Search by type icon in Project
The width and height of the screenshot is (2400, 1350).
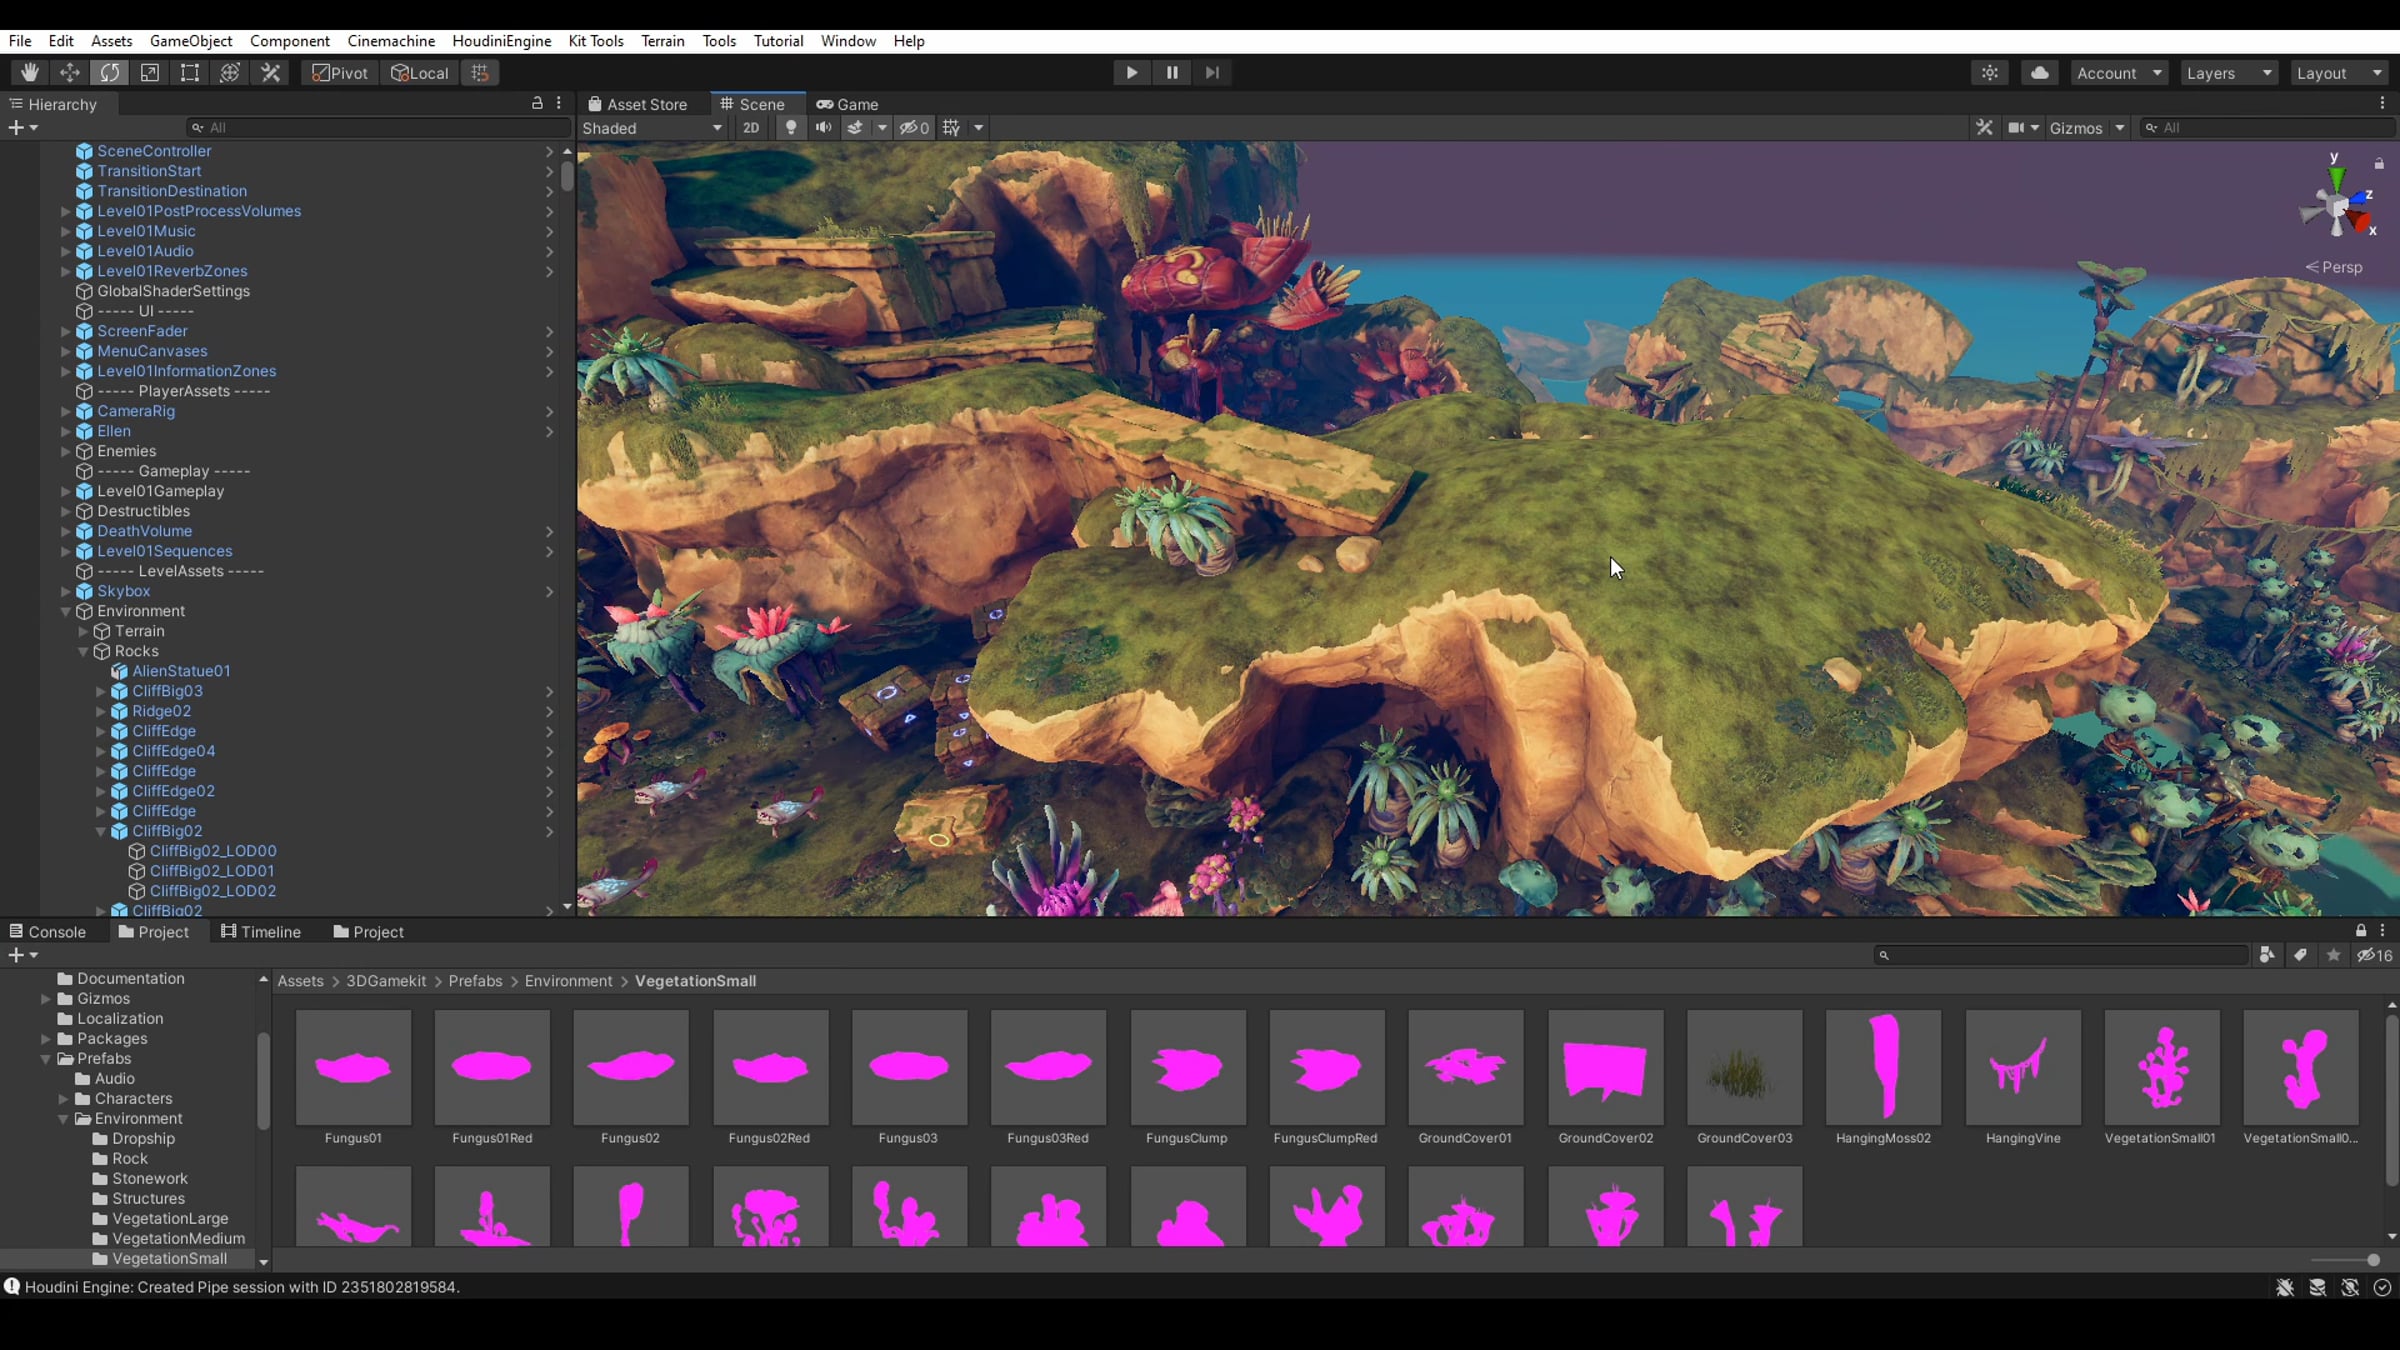click(2267, 956)
